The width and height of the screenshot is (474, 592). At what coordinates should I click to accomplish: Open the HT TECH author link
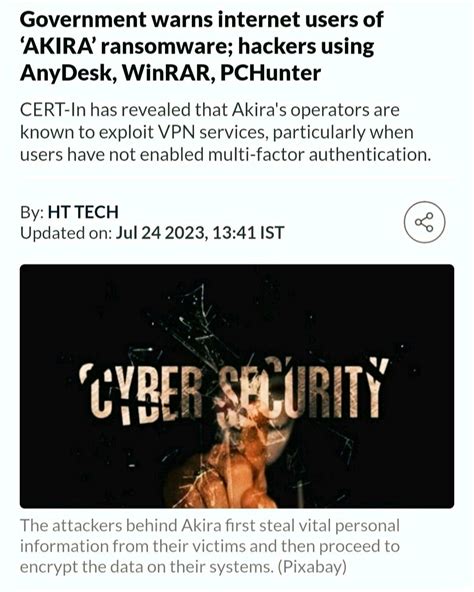click(83, 212)
